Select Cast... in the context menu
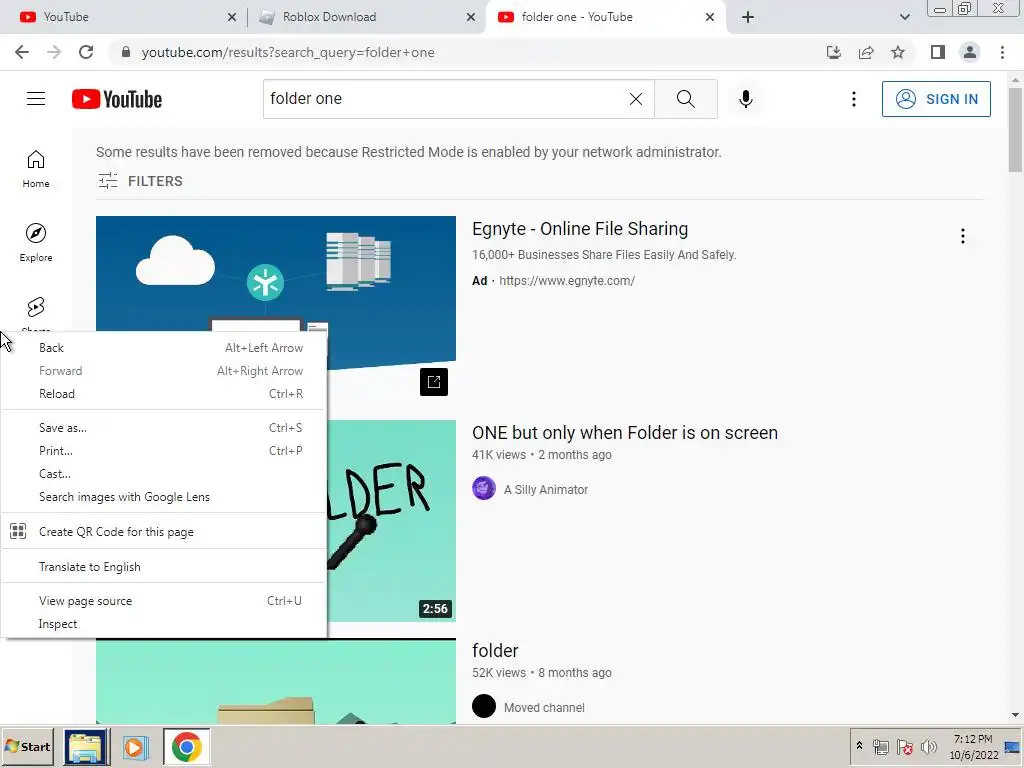 tap(163, 473)
